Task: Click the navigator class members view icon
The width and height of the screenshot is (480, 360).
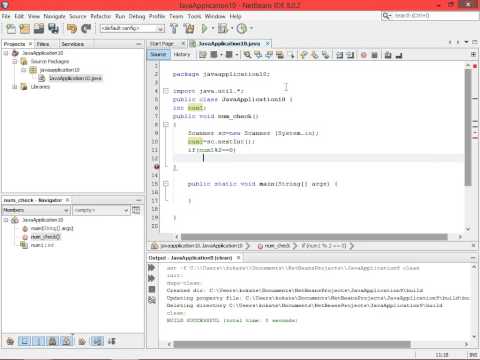Action: (x=136, y=210)
